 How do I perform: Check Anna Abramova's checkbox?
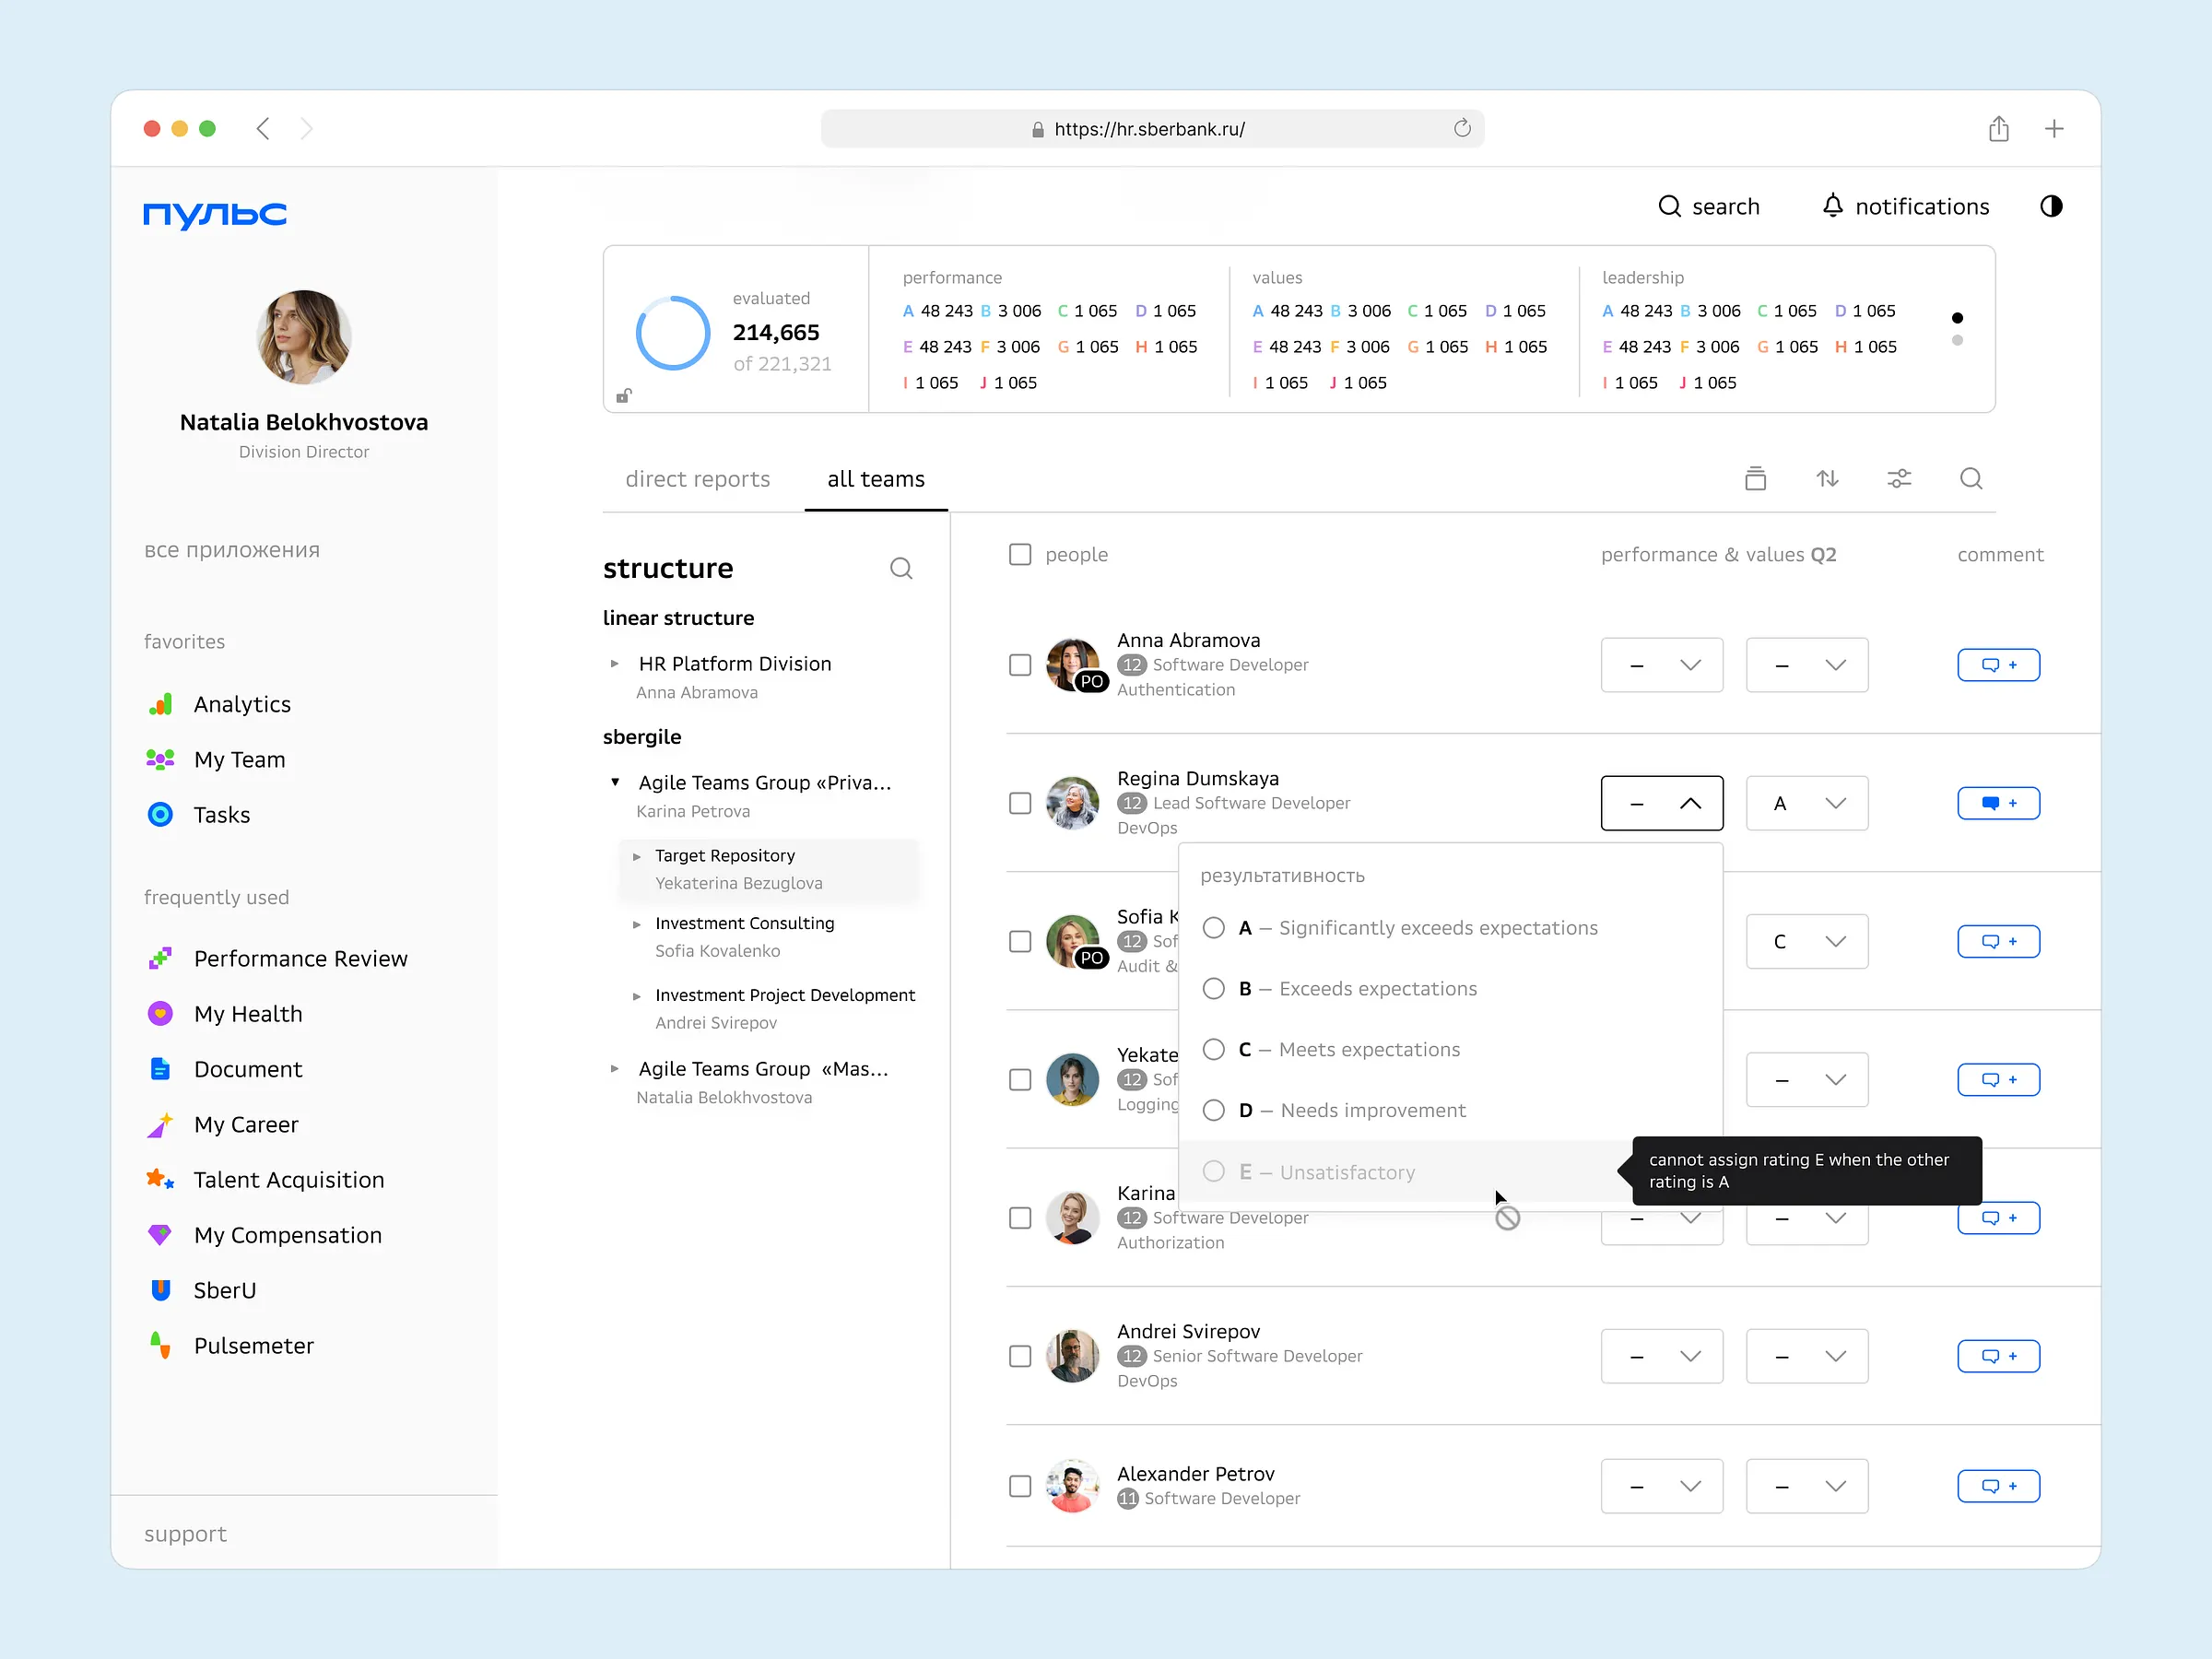pyautogui.click(x=1019, y=665)
